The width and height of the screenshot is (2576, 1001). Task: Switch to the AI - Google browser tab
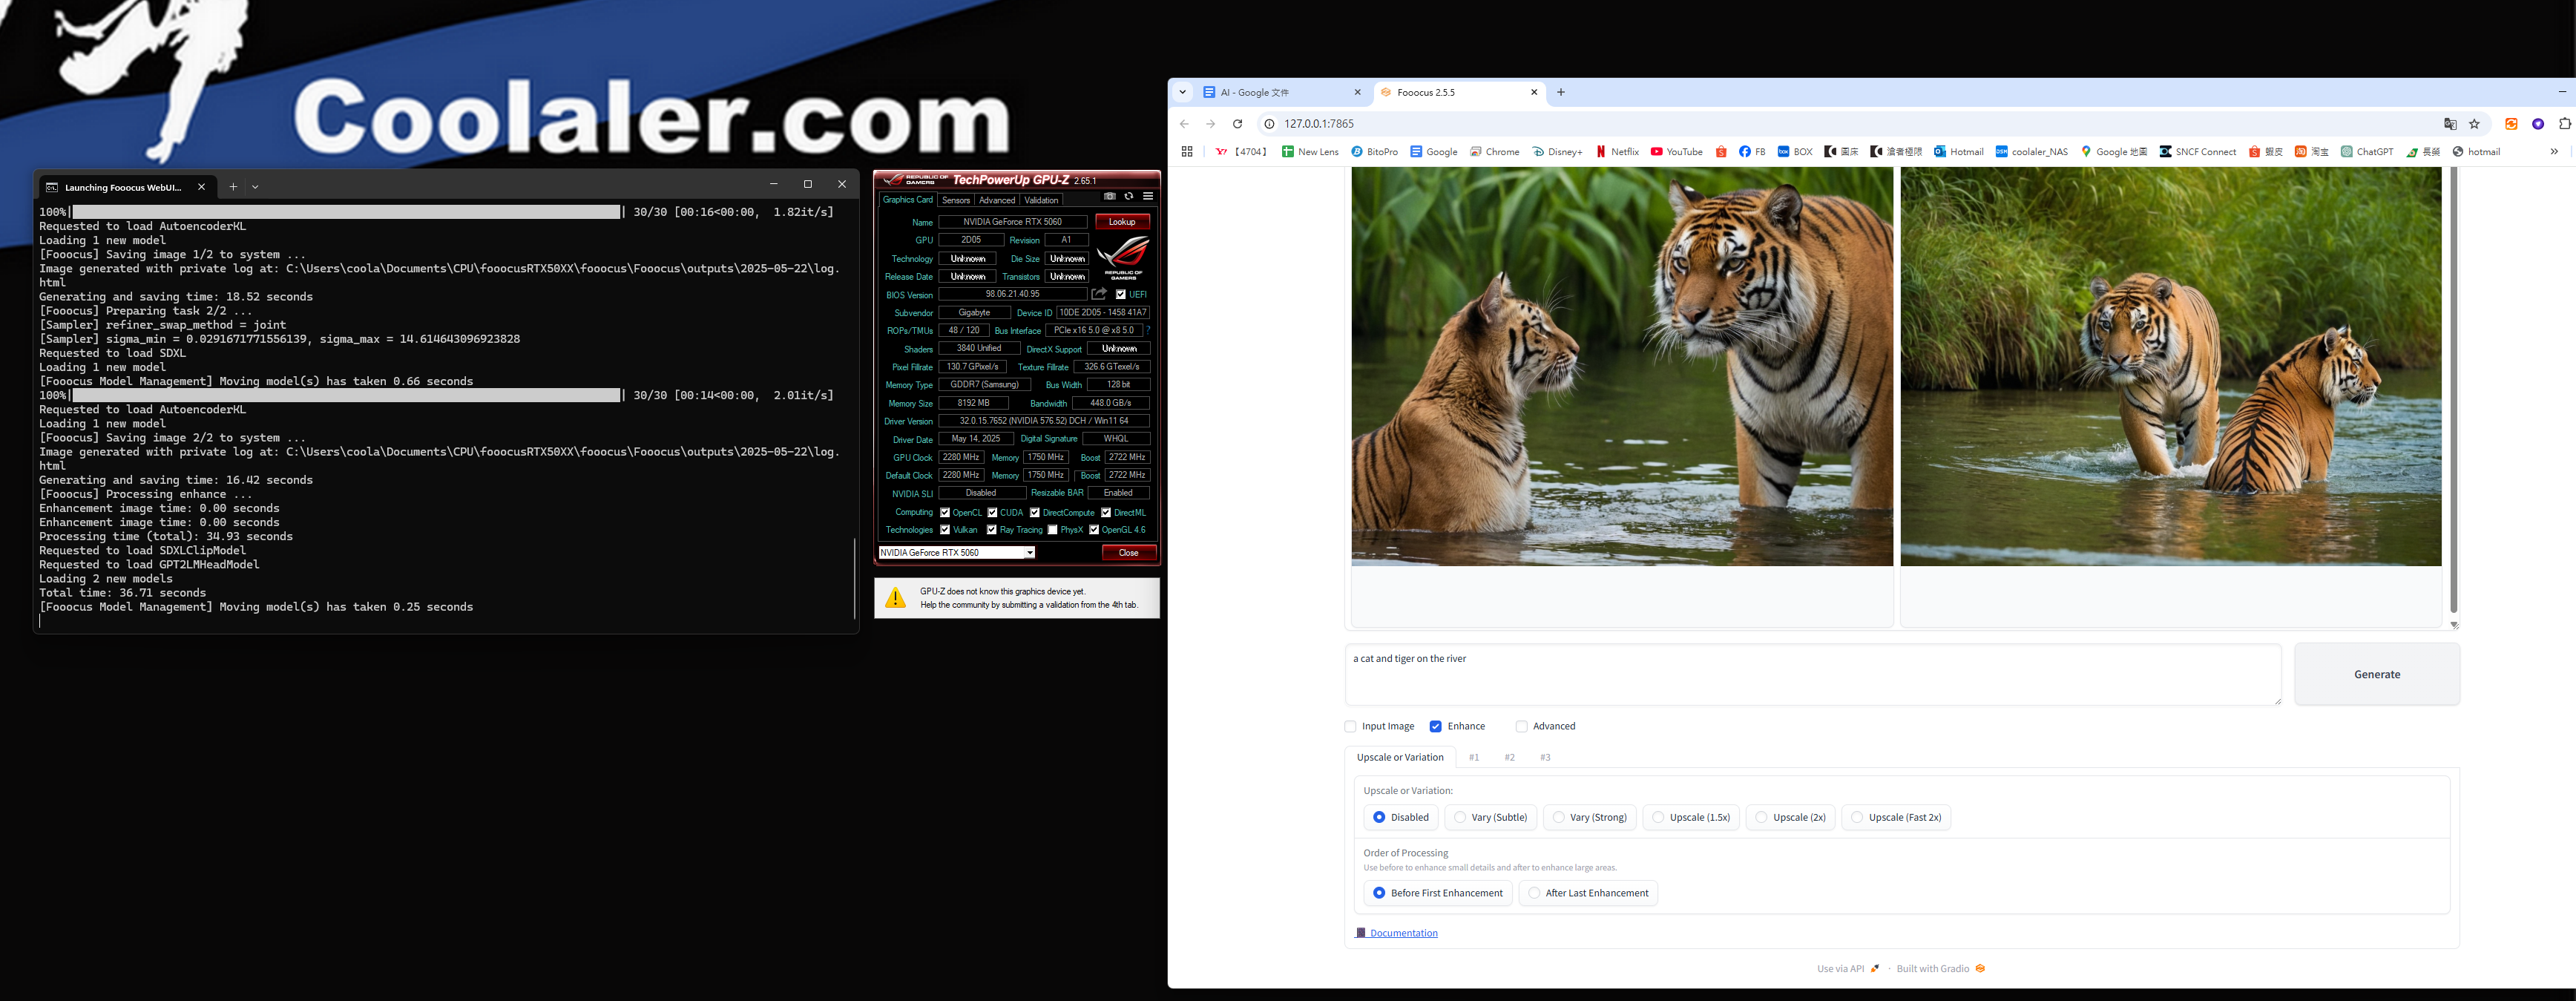[x=1282, y=92]
